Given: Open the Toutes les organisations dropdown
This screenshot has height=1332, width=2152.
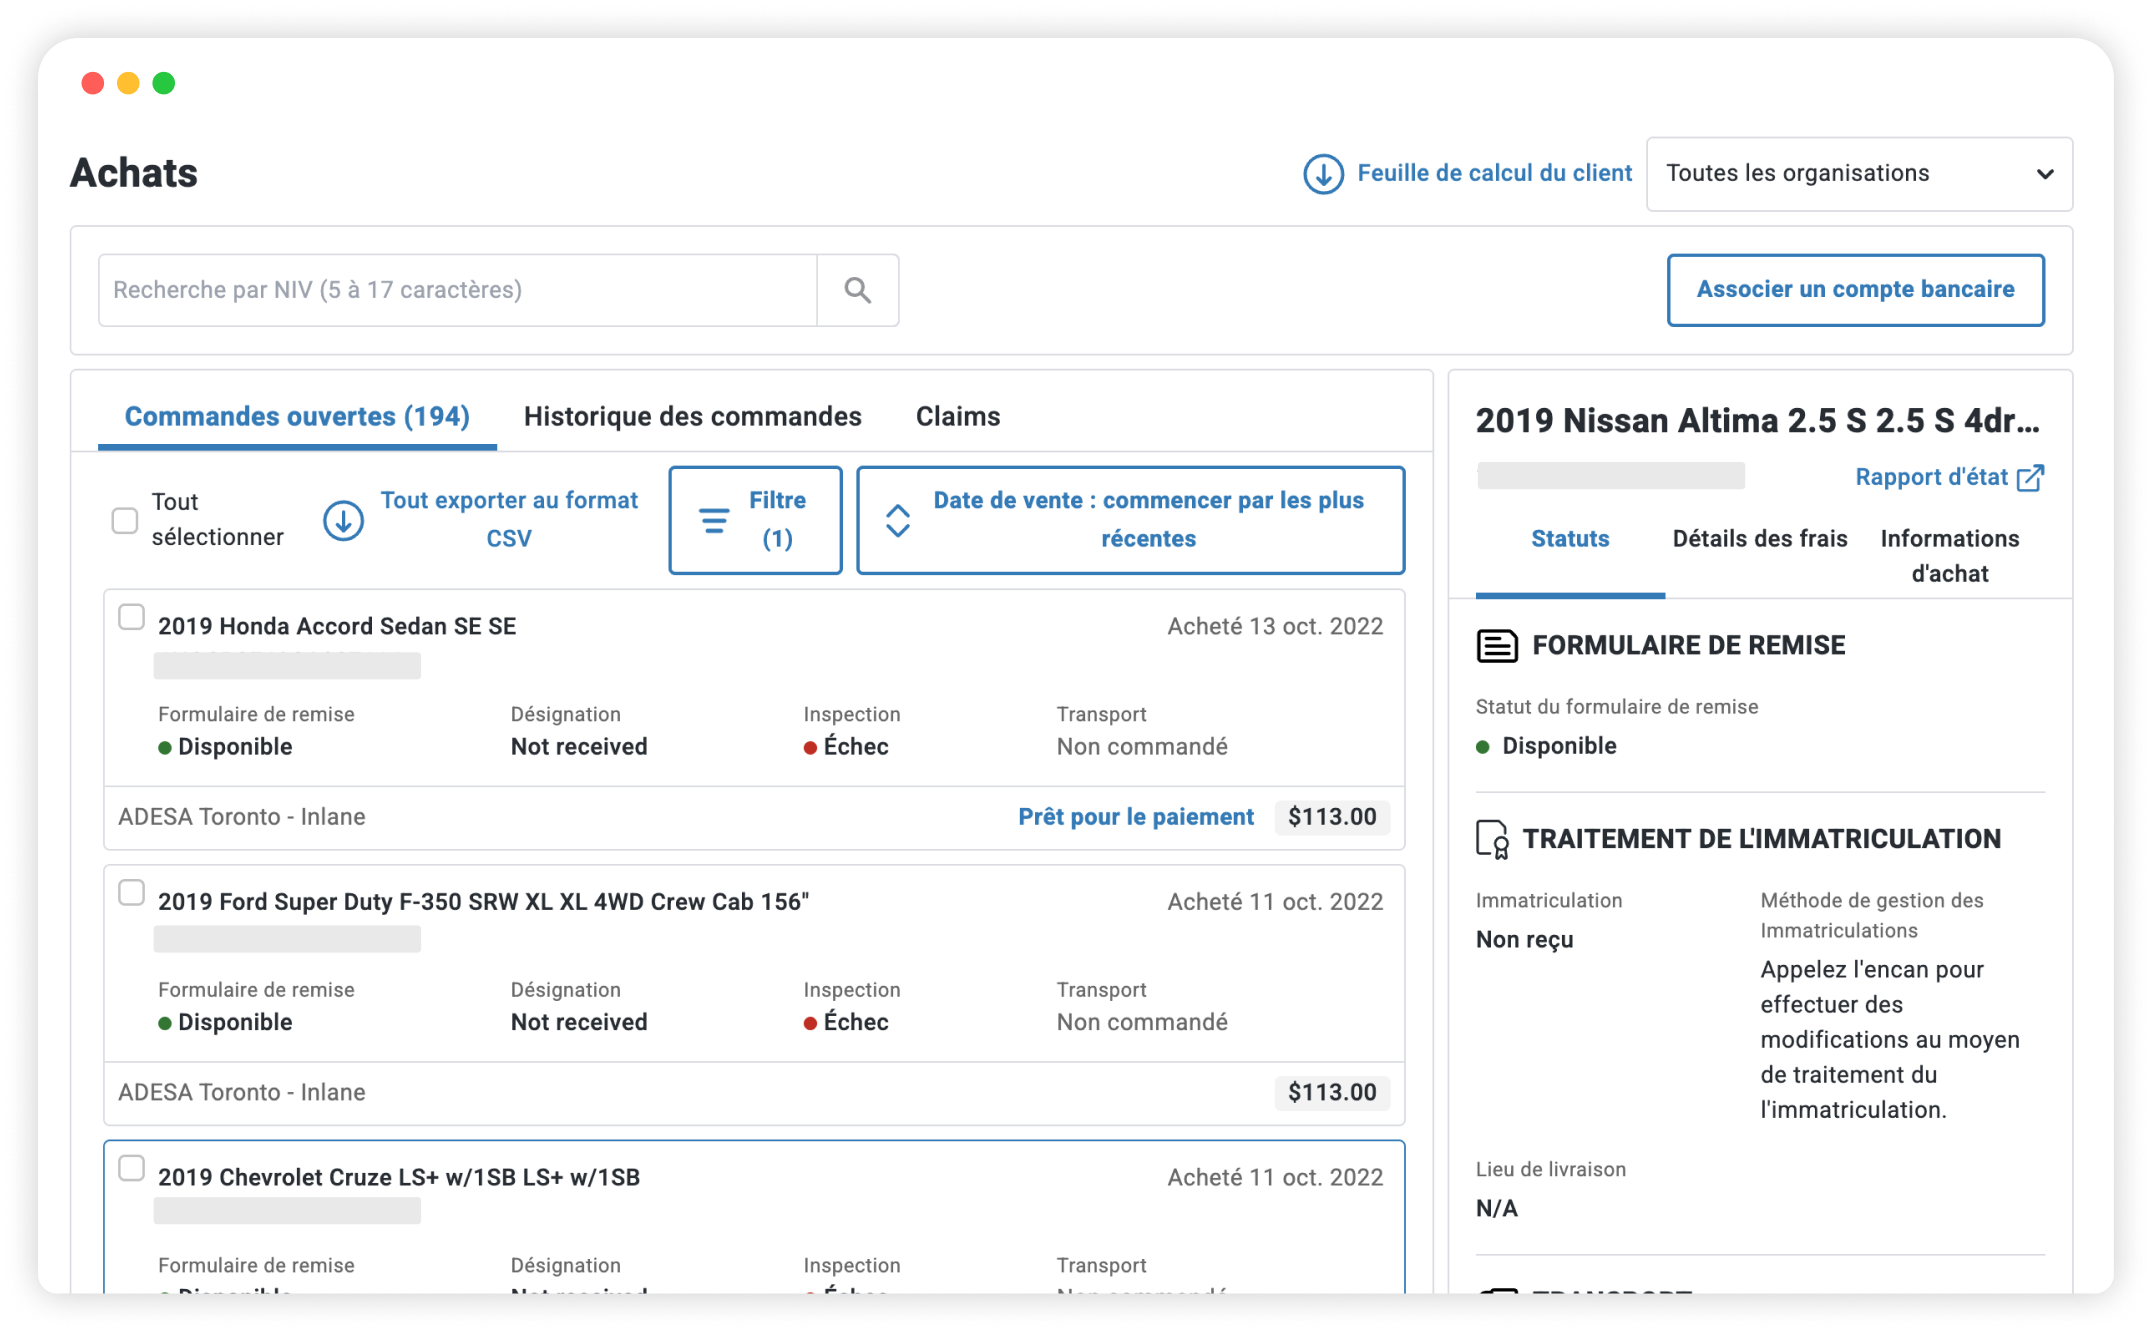Looking at the screenshot, I should [x=1859, y=174].
